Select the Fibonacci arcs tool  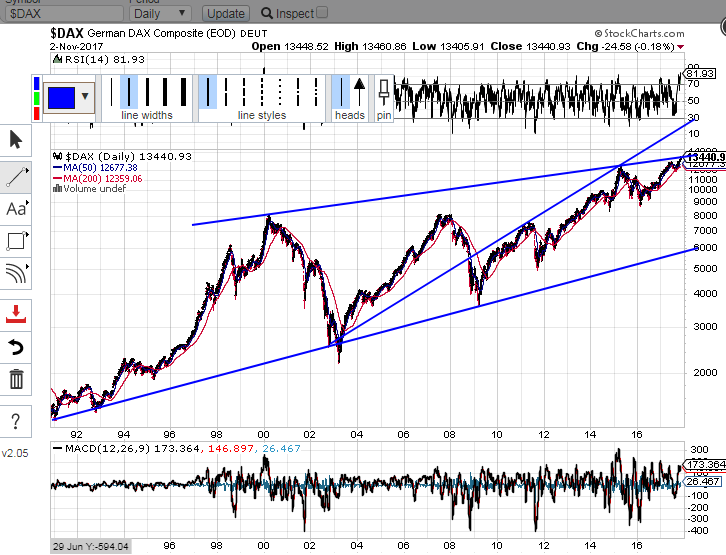(x=15, y=273)
